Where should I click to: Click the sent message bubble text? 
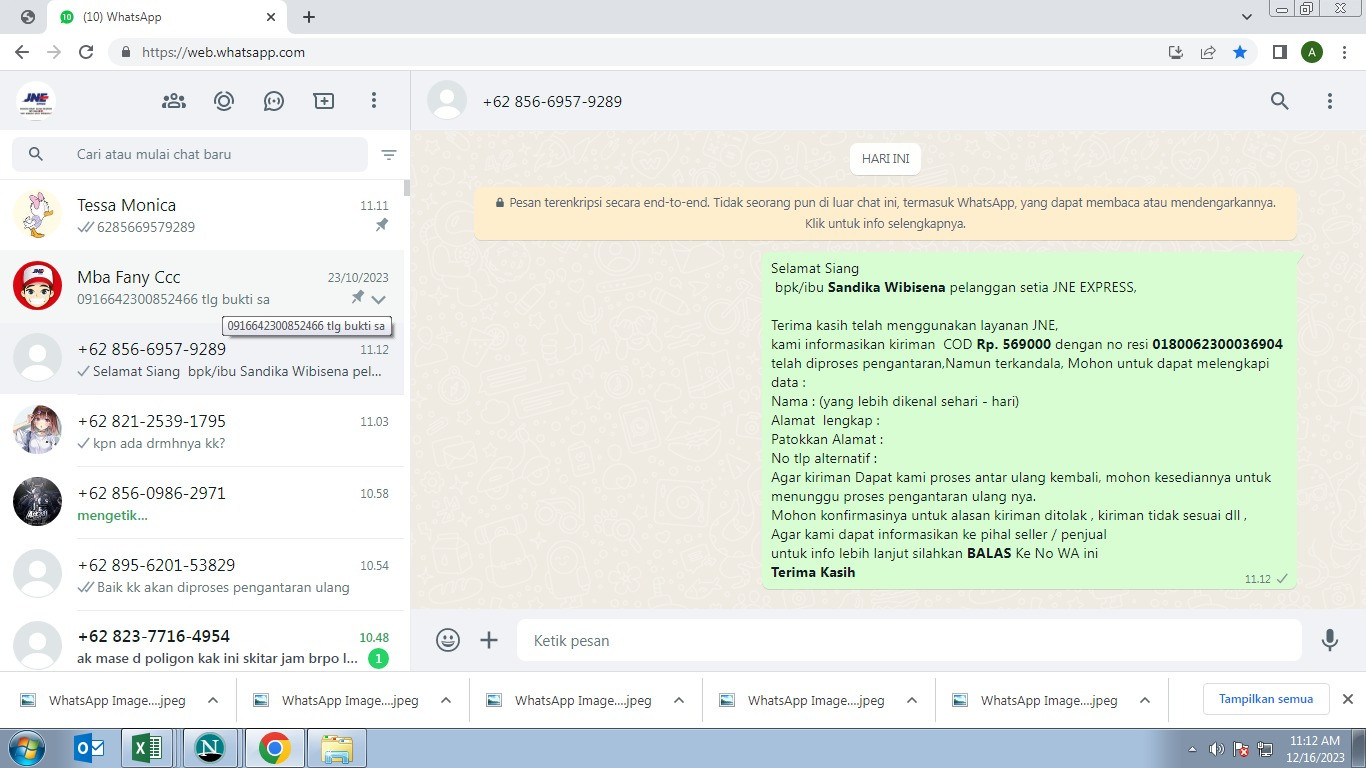pos(1029,420)
